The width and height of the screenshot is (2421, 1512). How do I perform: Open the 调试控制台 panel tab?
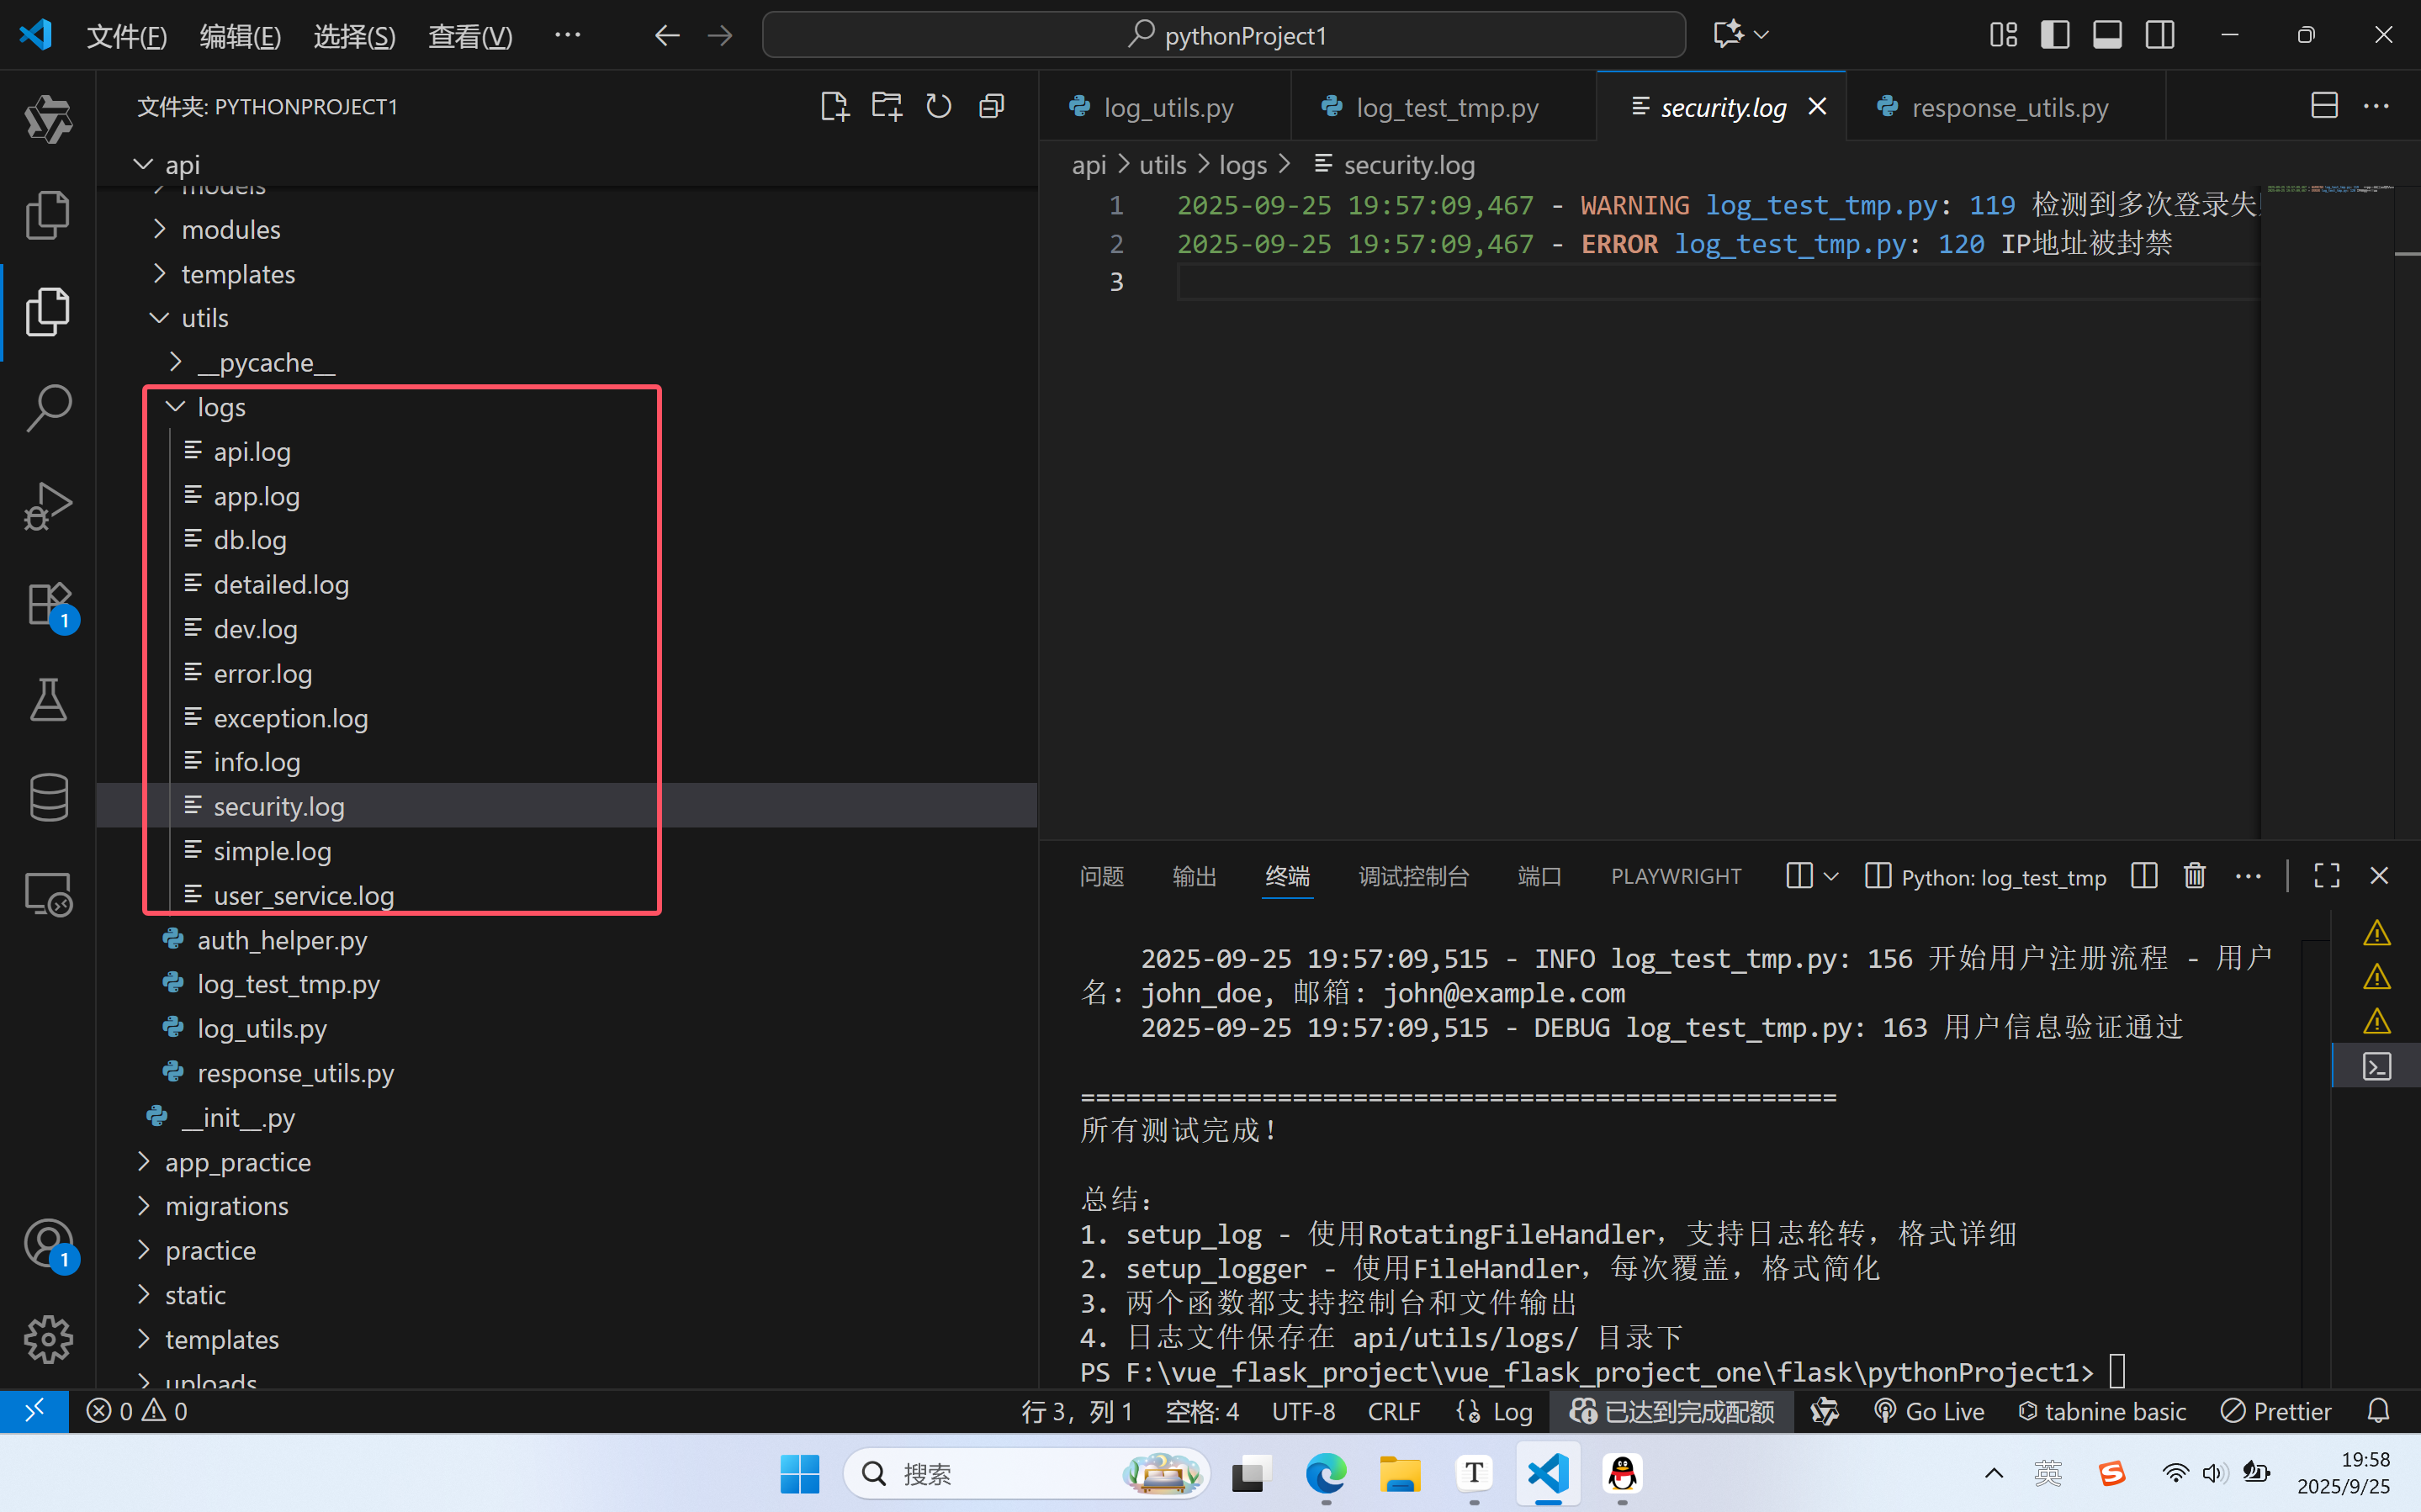click(1413, 876)
